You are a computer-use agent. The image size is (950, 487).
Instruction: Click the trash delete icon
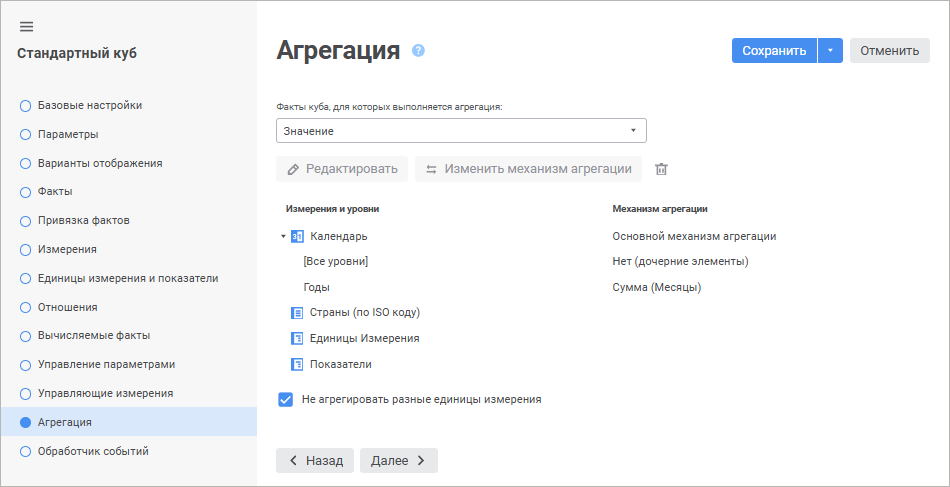pyautogui.click(x=661, y=169)
